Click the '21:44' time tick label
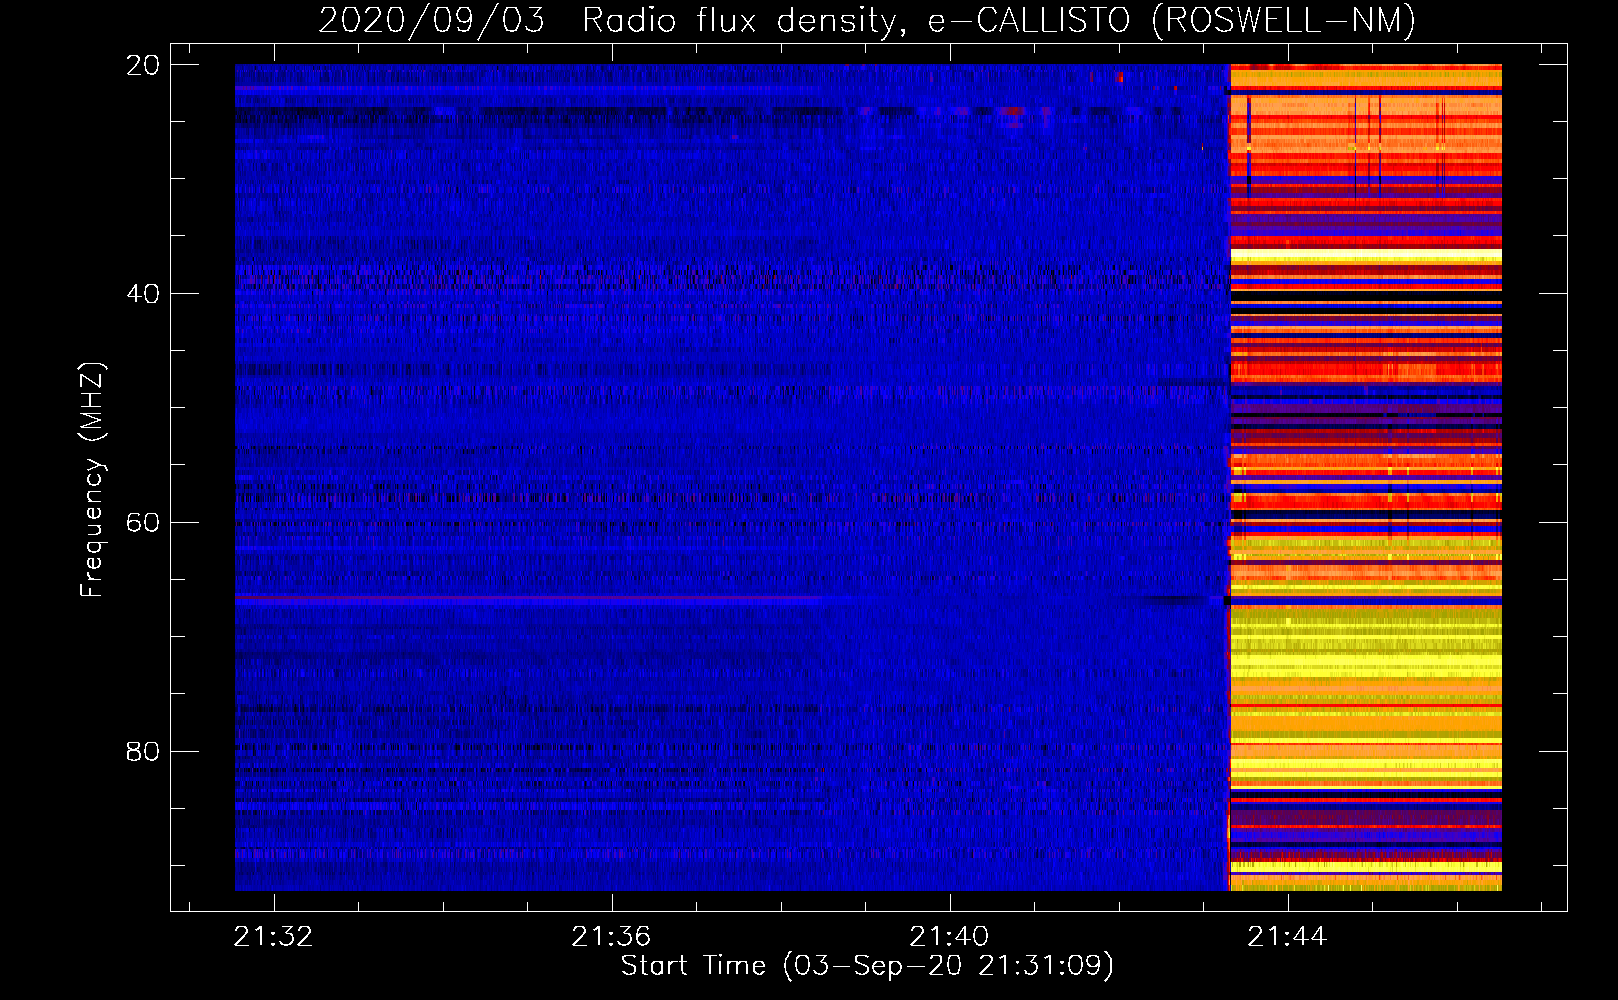 click(x=1287, y=936)
